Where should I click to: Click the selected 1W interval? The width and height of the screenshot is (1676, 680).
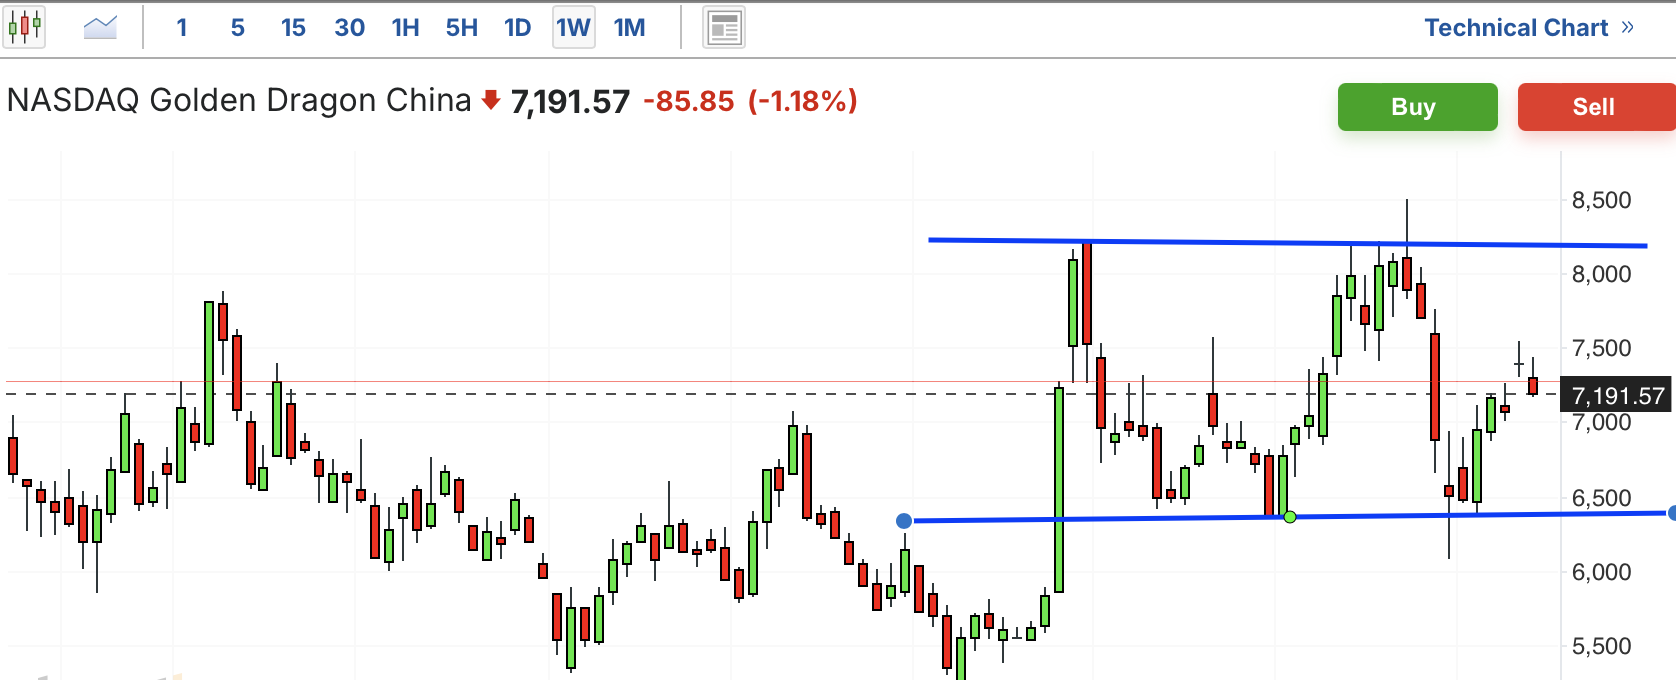(x=574, y=28)
